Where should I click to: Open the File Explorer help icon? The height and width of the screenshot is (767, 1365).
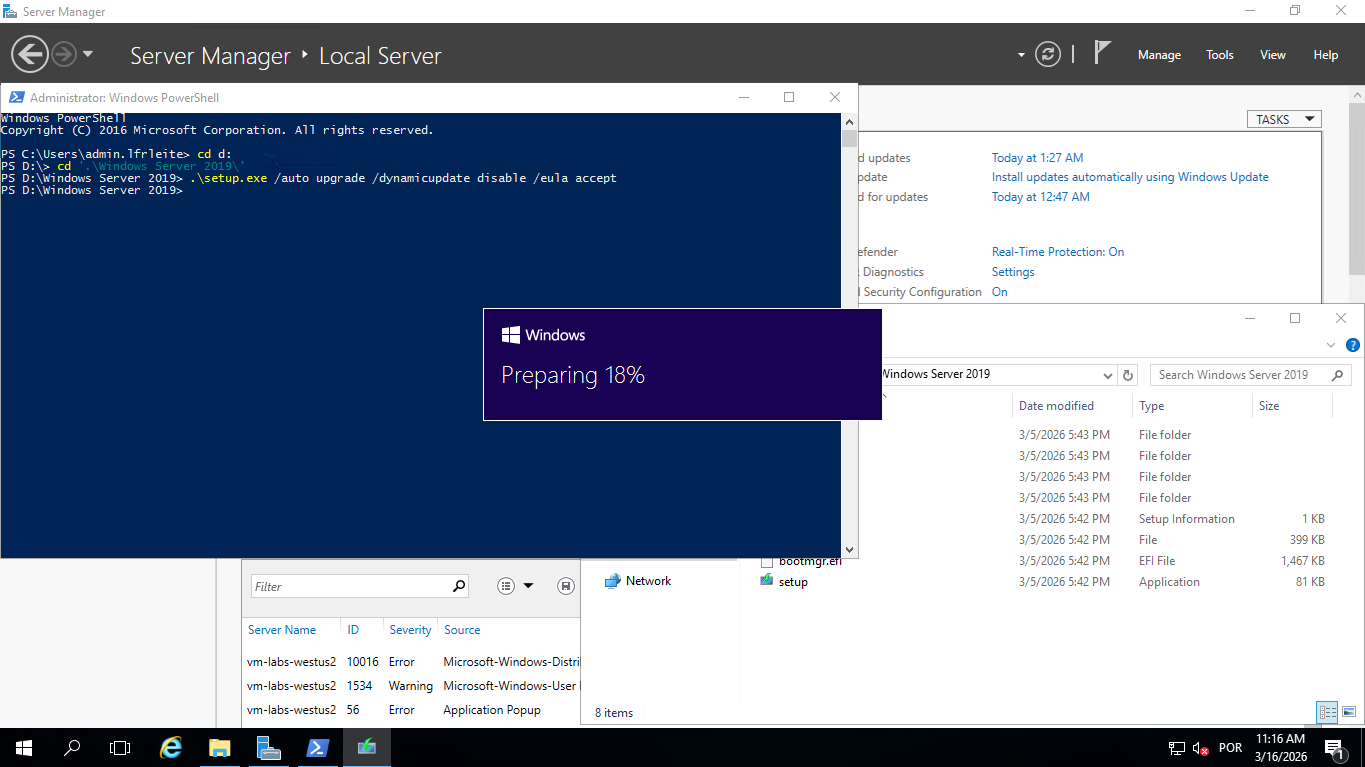point(1352,346)
